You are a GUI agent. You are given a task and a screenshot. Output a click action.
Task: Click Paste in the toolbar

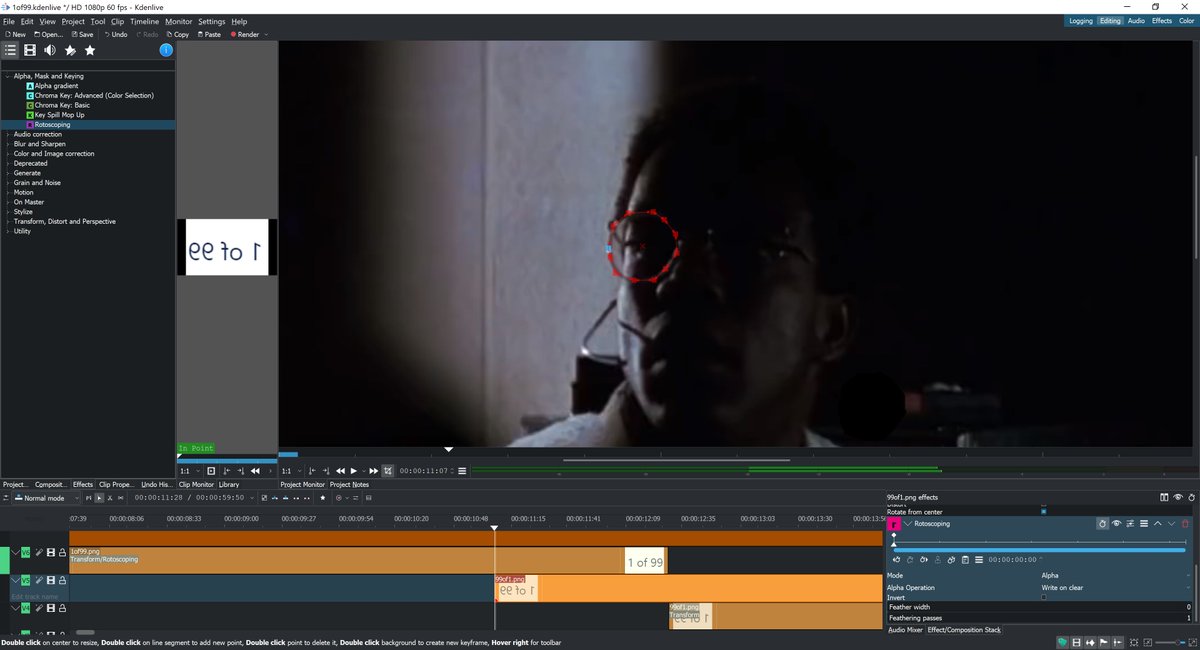coord(208,34)
